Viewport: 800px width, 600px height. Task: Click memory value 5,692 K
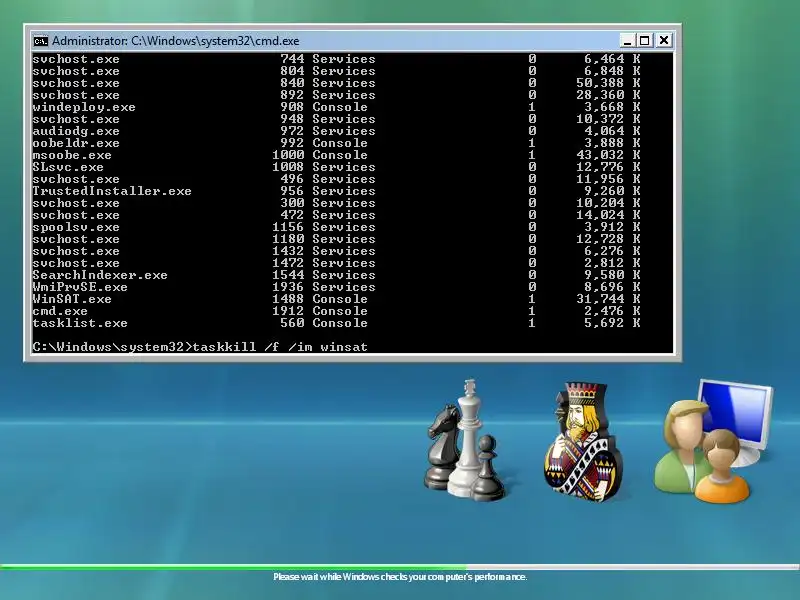[x=612, y=323]
